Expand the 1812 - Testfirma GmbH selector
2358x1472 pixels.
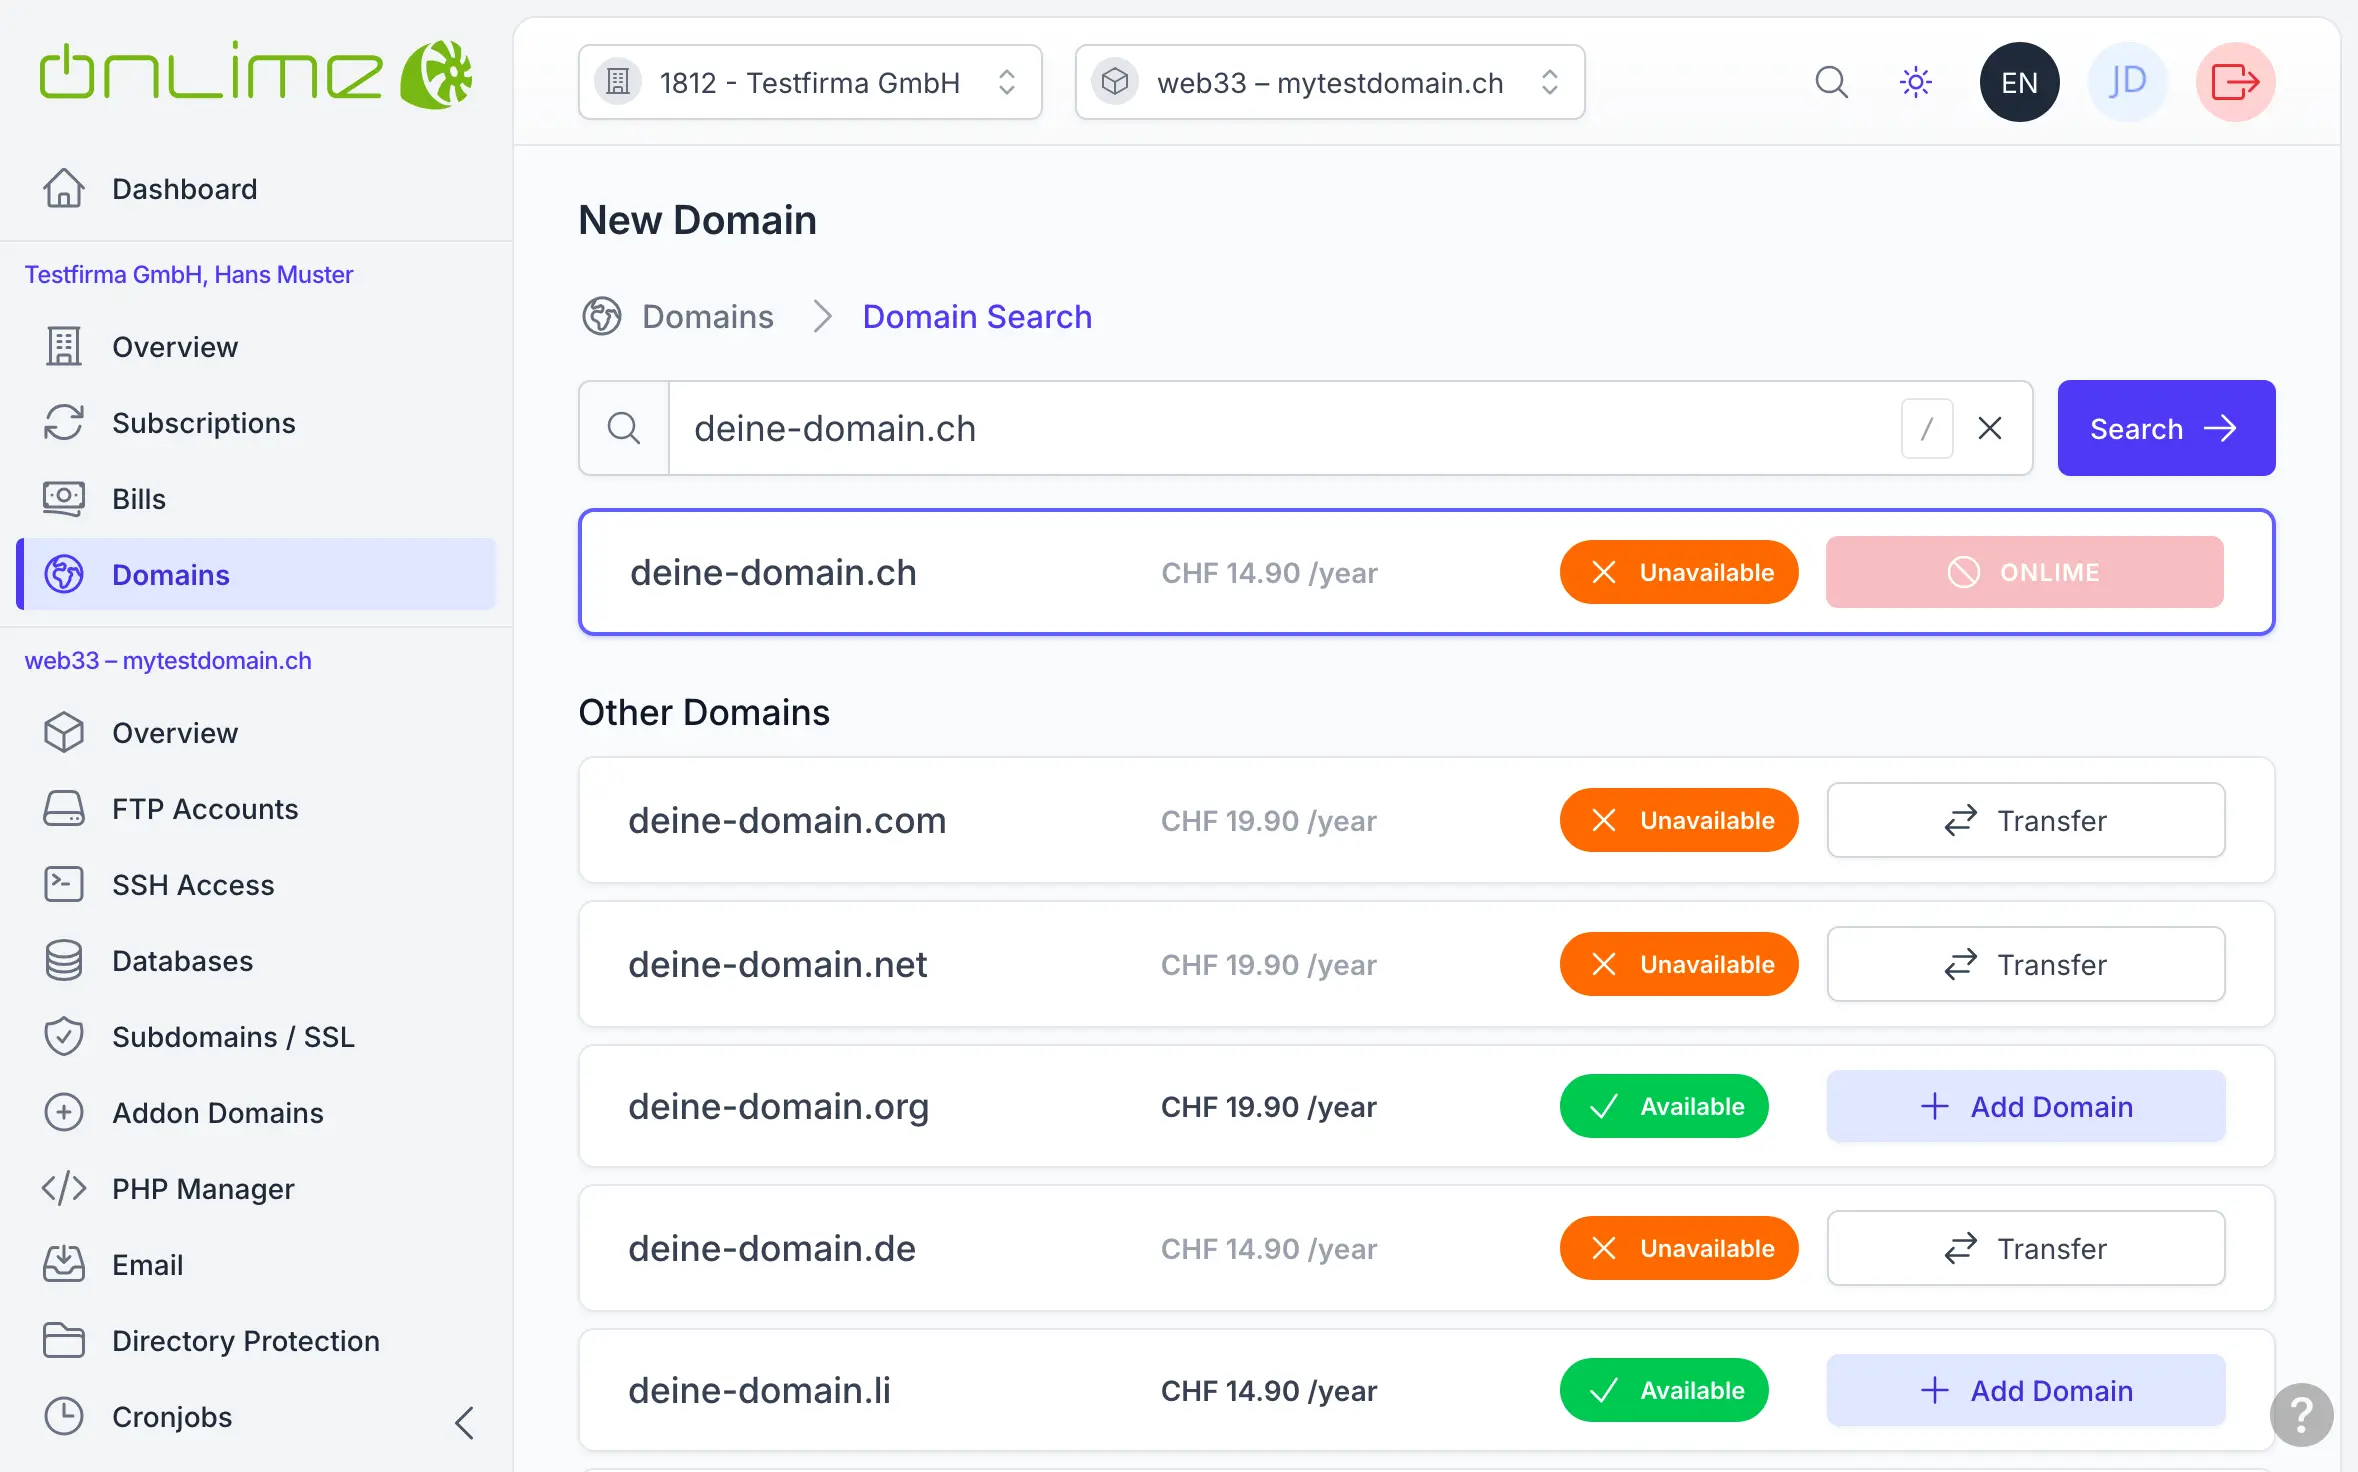[810, 82]
